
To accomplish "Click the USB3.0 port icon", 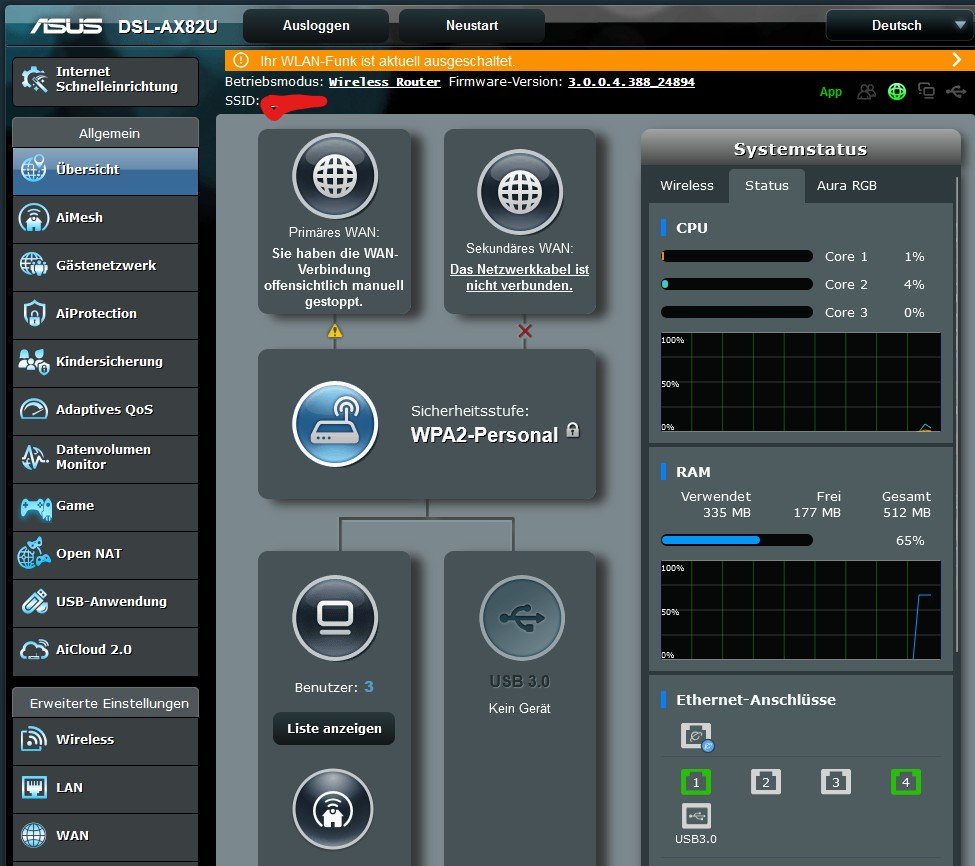I will click(x=696, y=816).
